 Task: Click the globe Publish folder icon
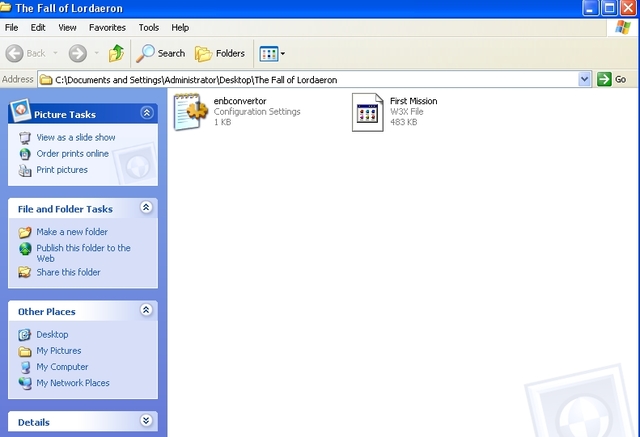point(25,248)
